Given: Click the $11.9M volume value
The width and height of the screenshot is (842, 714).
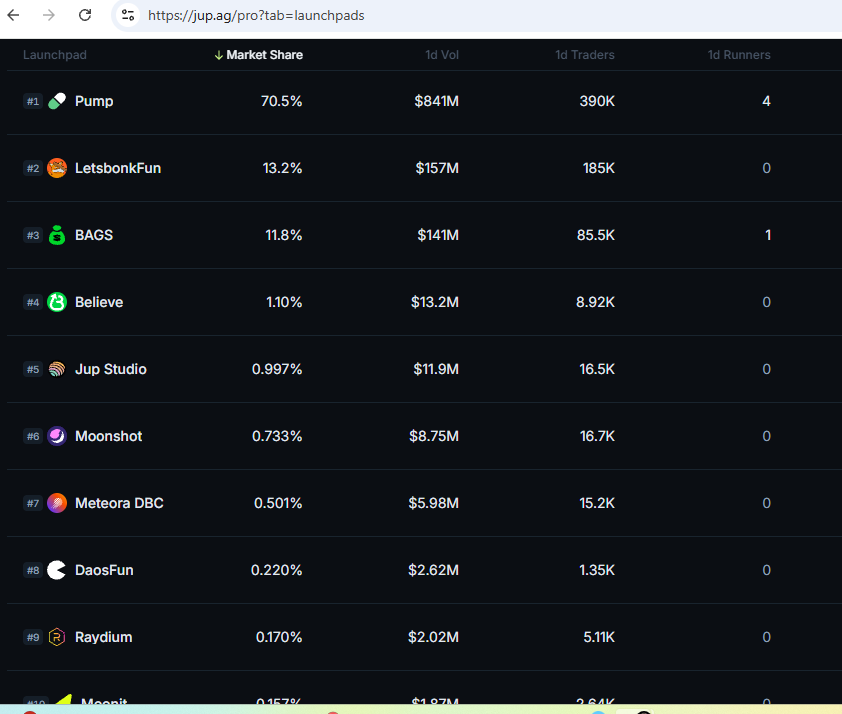Looking at the screenshot, I should (x=436, y=369).
